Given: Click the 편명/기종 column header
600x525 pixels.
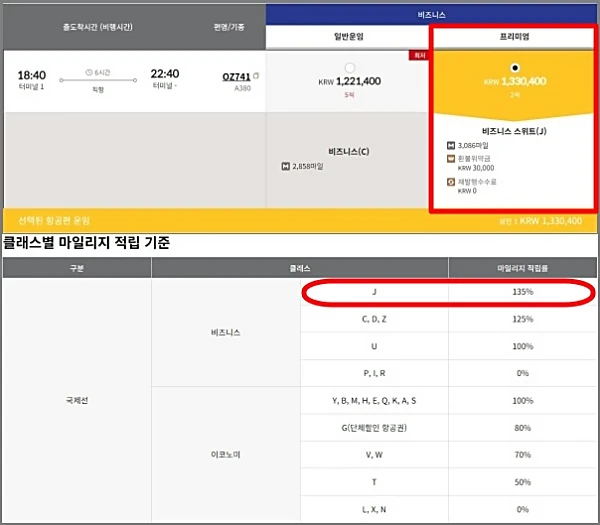Looking at the screenshot, I should (x=229, y=27).
